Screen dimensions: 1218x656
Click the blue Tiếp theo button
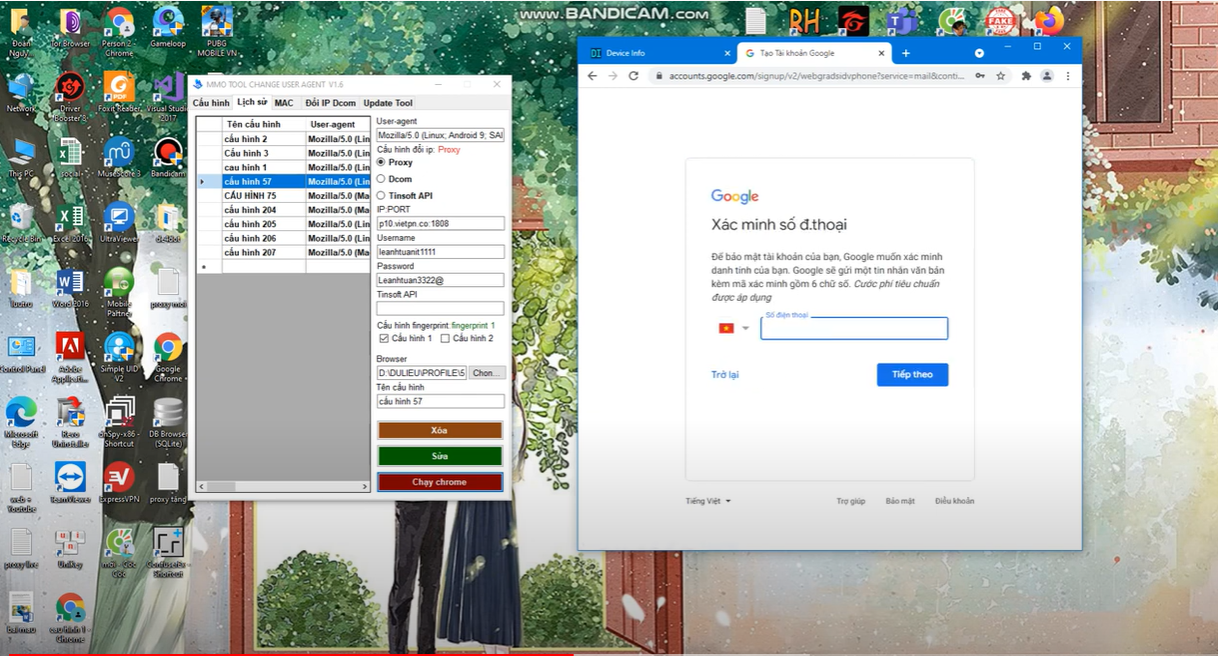[x=912, y=374]
